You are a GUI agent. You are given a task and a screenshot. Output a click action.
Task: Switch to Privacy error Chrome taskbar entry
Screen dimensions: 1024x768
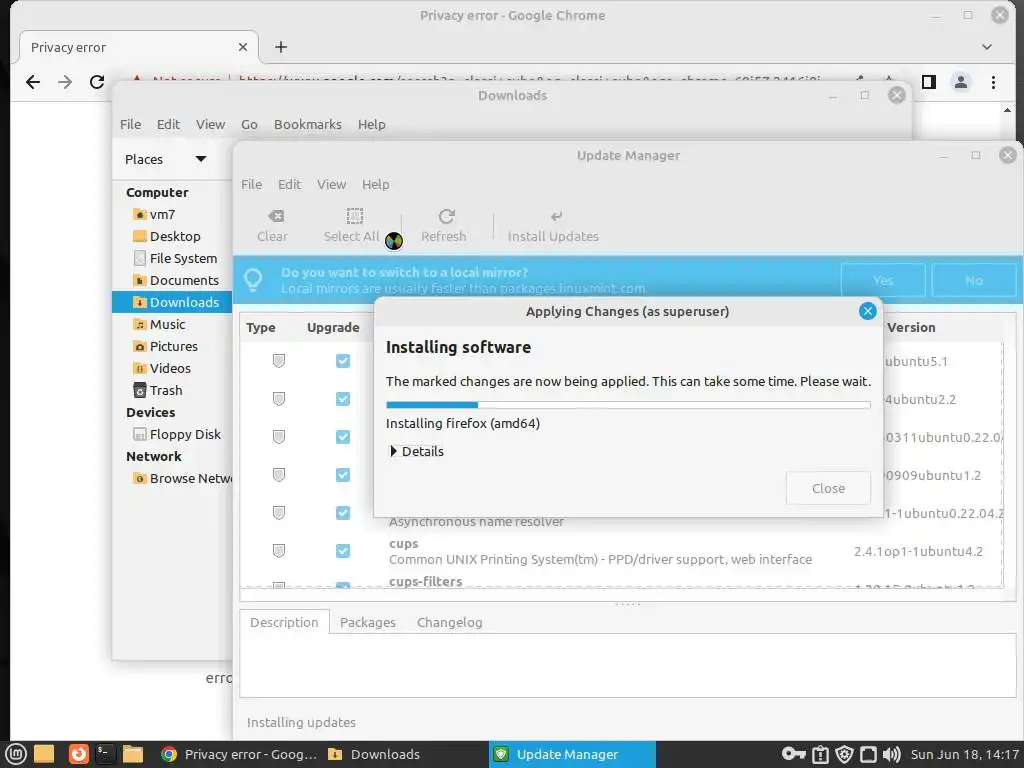[239, 754]
